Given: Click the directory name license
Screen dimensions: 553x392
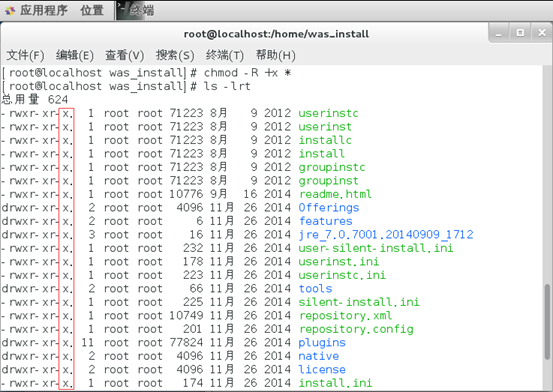Looking at the screenshot, I should click(322, 369).
